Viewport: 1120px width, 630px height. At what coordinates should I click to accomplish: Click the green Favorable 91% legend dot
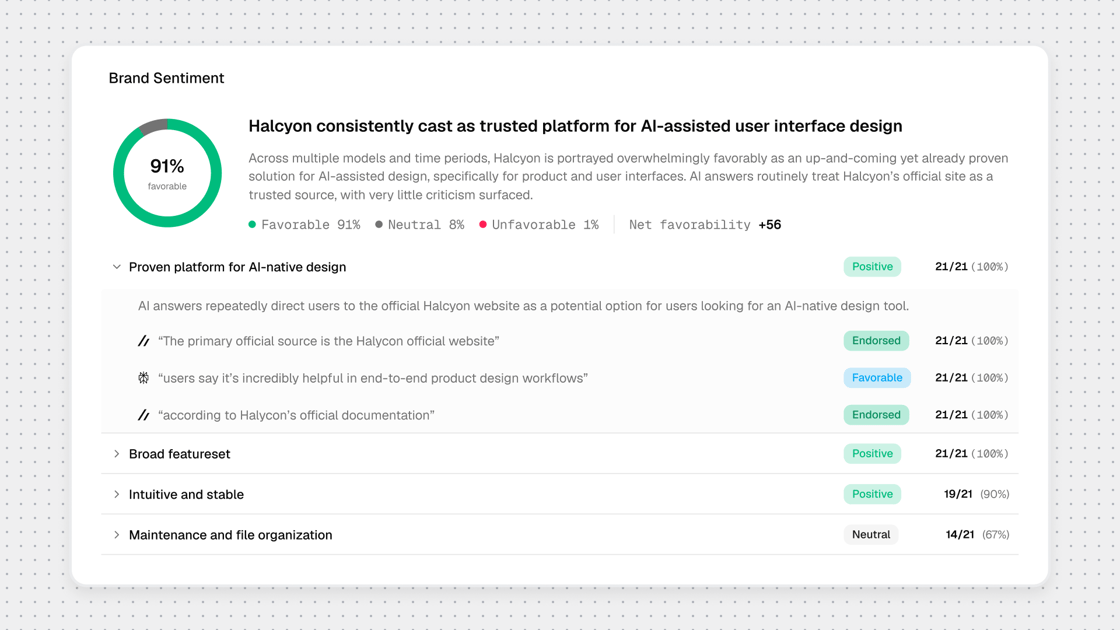click(x=252, y=224)
